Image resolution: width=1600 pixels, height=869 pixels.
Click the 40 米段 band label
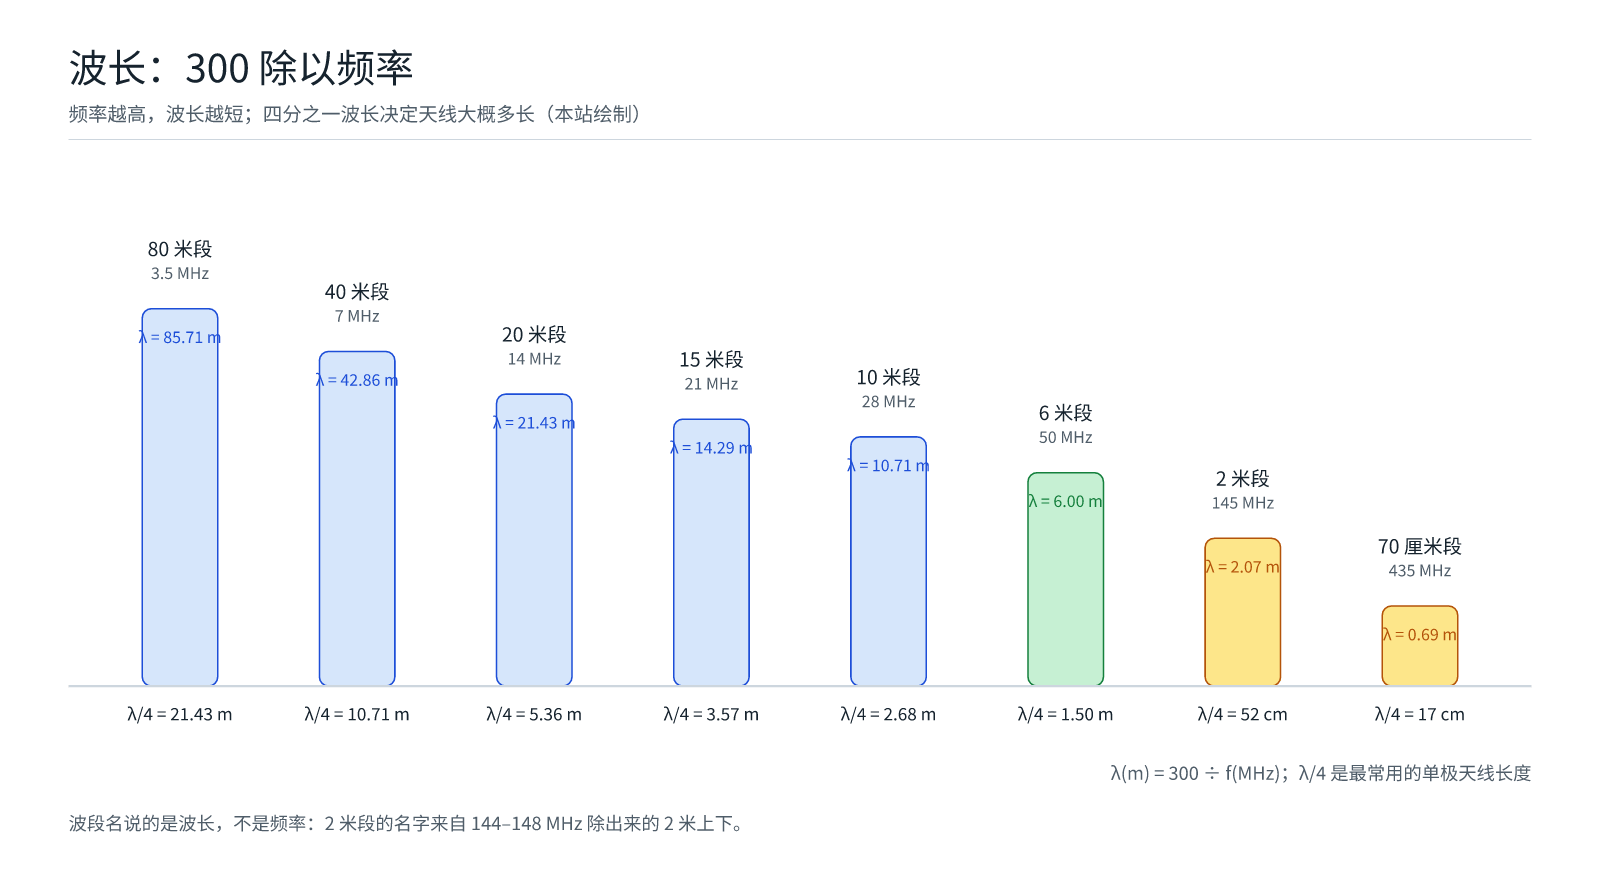[357, 292]
